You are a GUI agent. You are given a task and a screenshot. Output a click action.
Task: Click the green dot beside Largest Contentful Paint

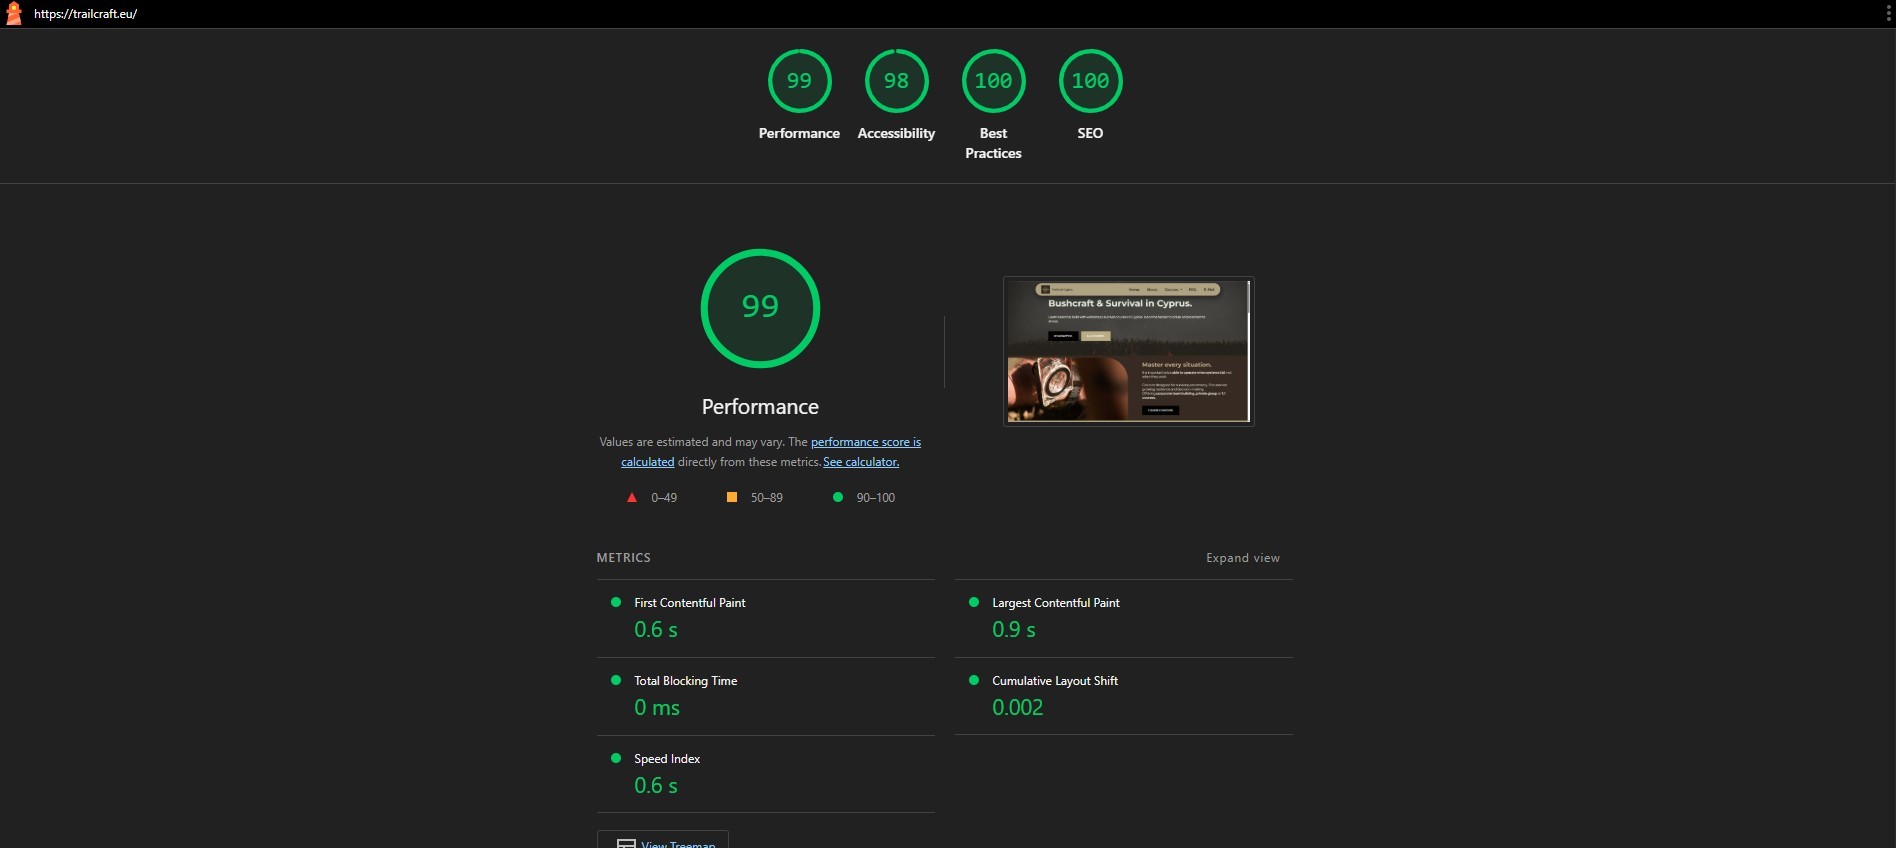(974, 602)
